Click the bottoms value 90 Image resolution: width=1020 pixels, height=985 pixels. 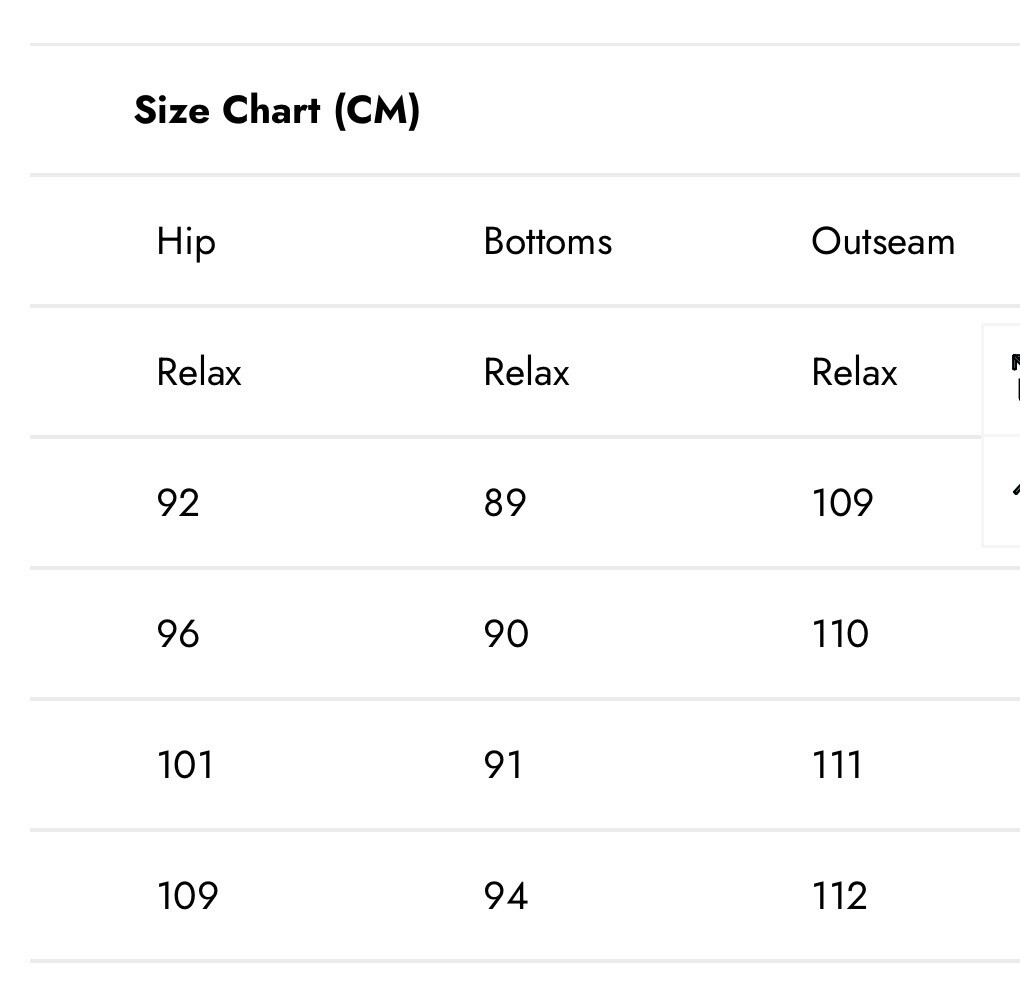click(506, 634)
